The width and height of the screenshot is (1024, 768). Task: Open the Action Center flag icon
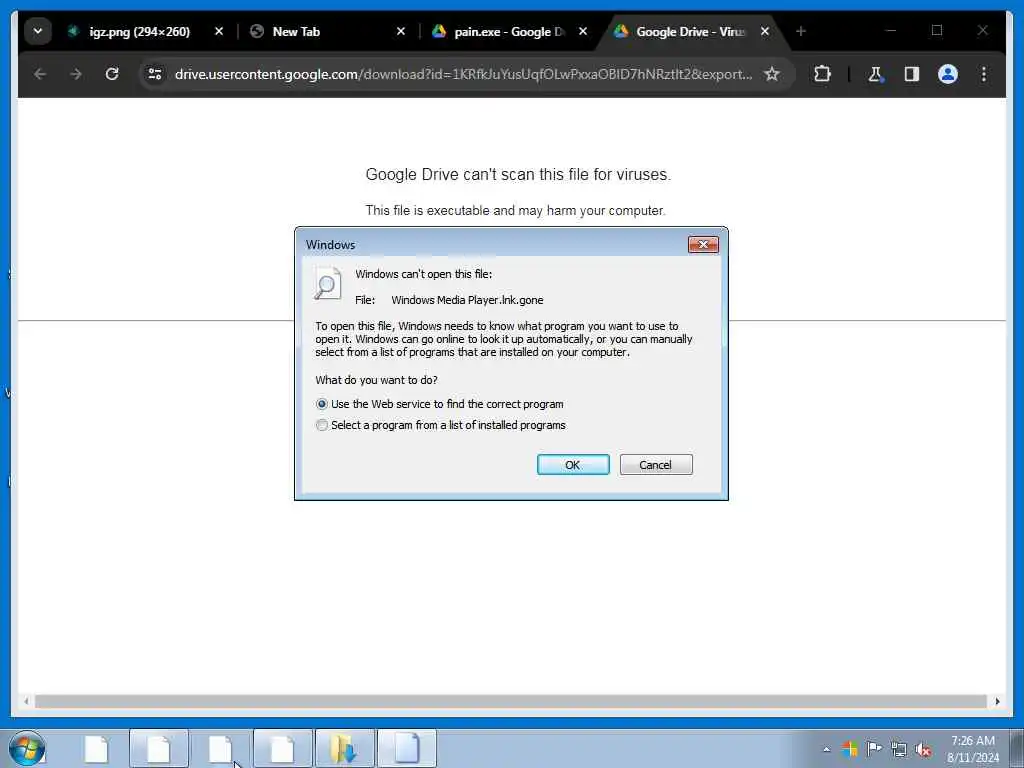[874, 749]
